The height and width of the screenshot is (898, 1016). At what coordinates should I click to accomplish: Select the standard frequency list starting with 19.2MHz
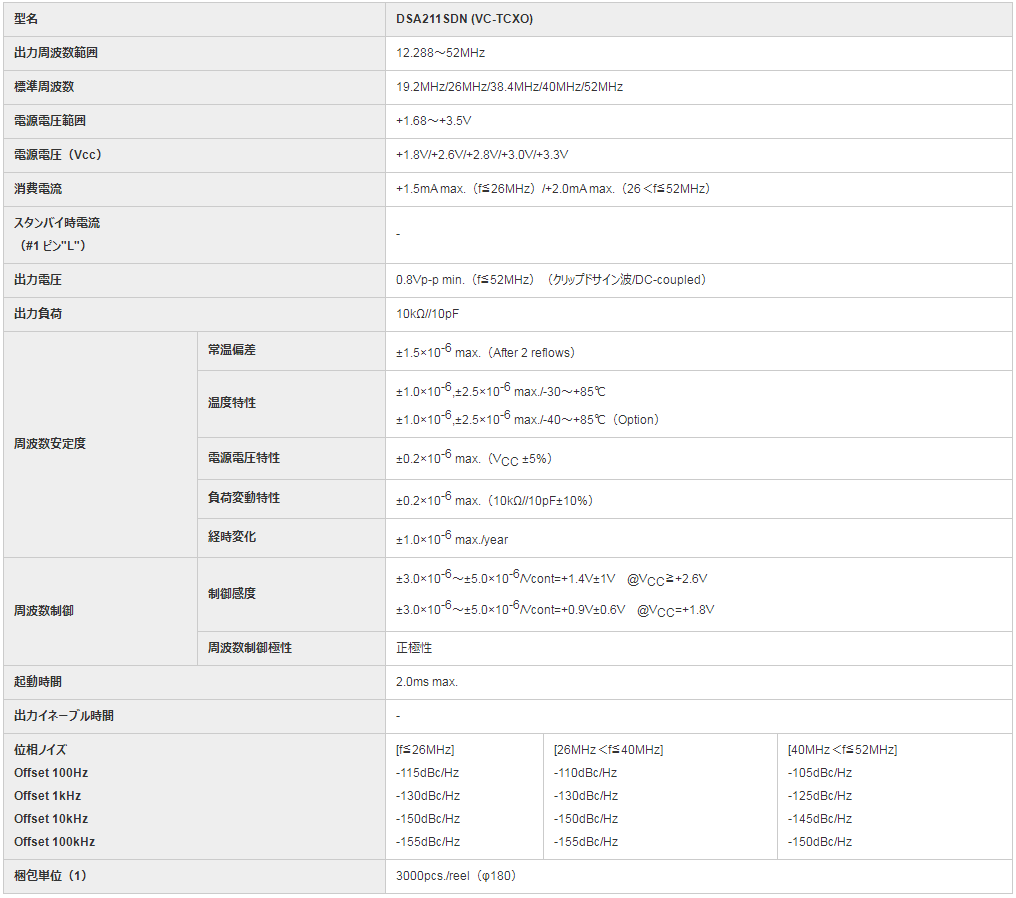509,87
